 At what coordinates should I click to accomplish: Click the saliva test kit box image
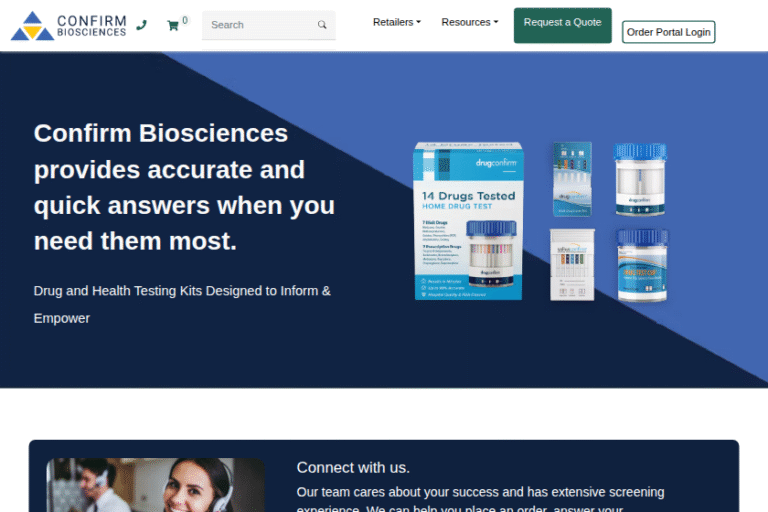click(x=572, y=264)
